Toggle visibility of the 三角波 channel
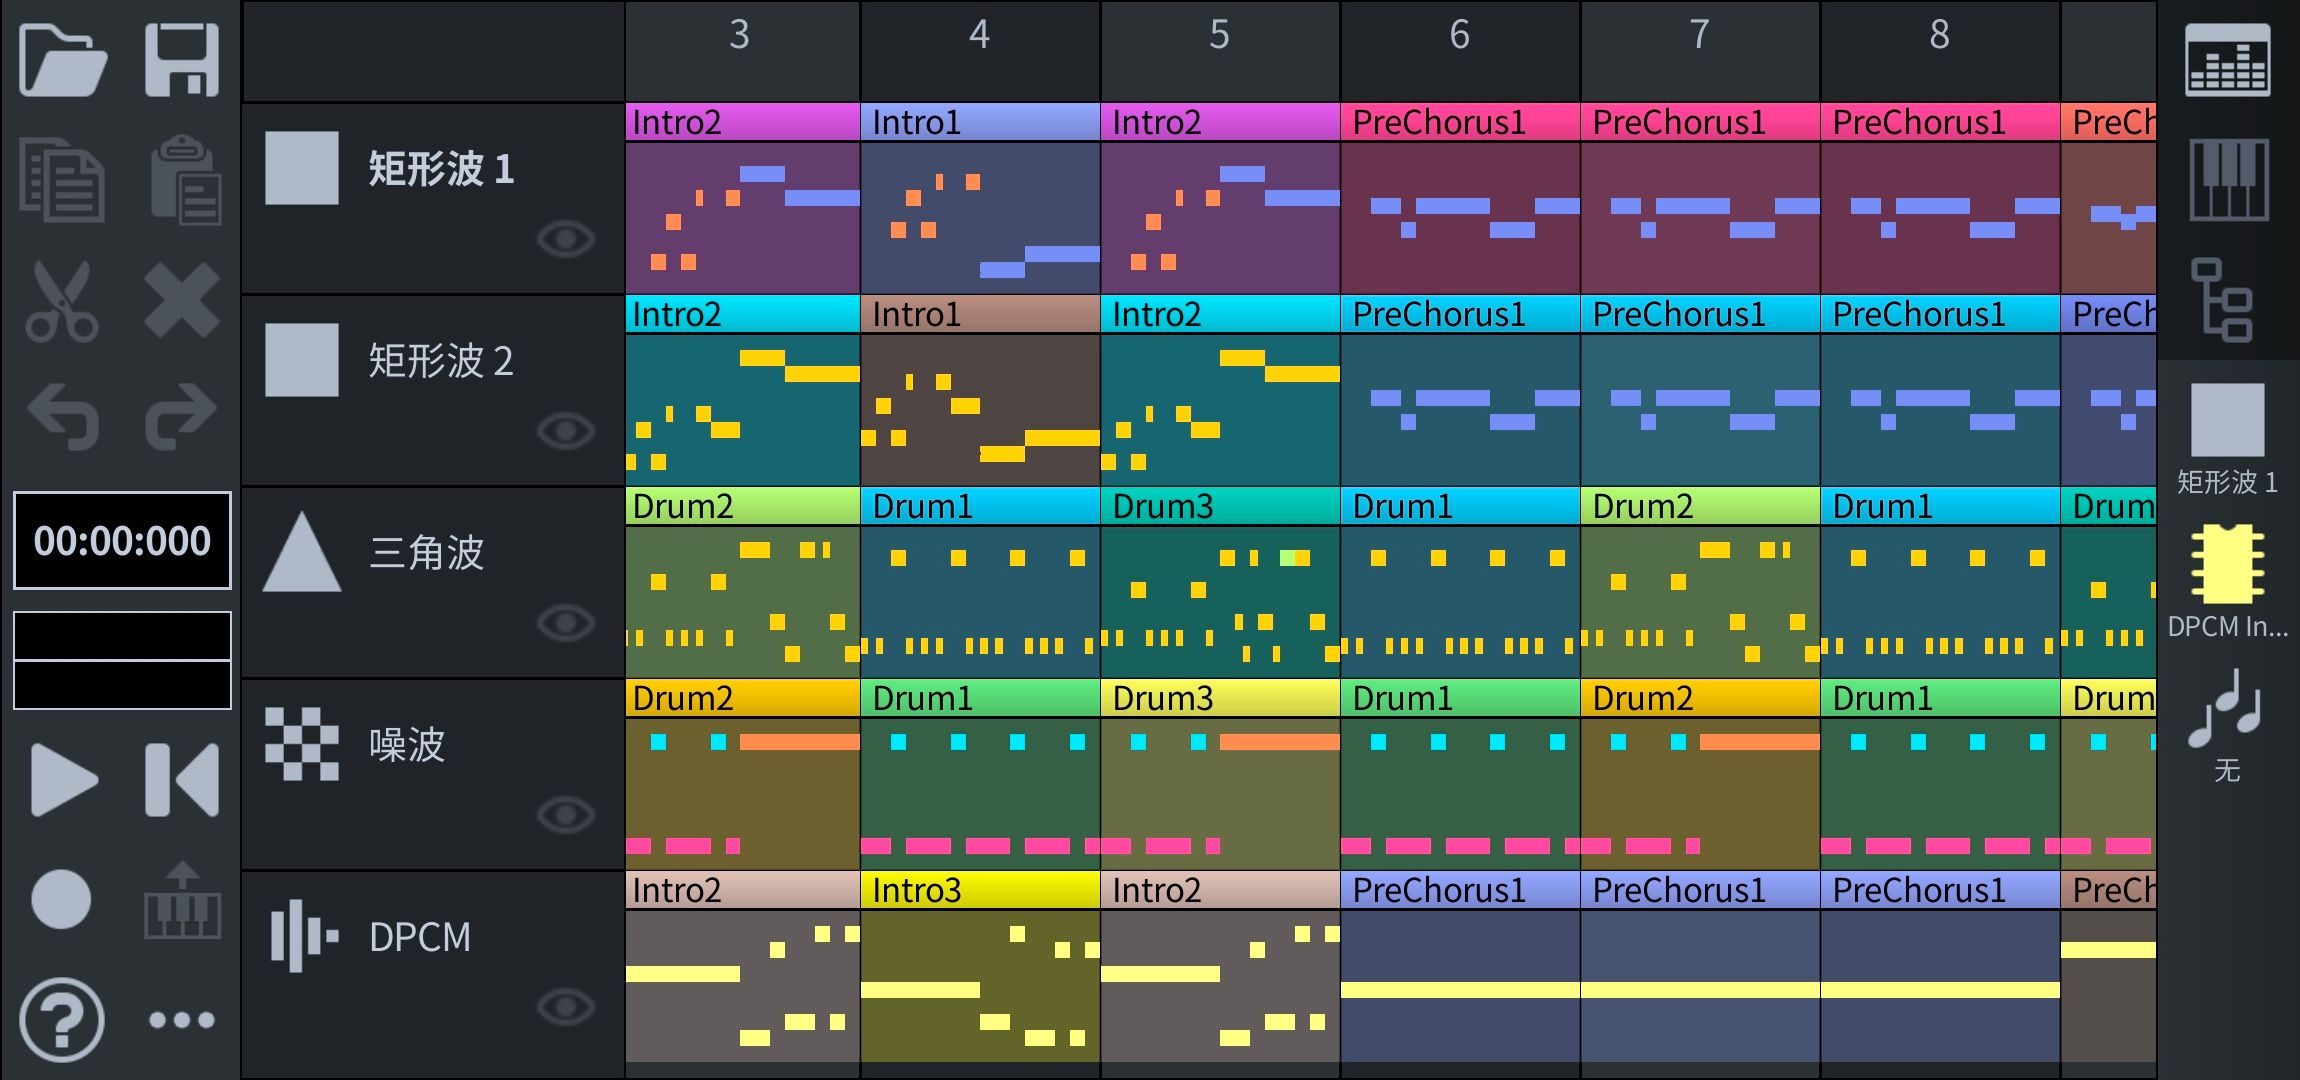Image resolution: width=2300 pixels, height=1080 pixels. click(x=566, y=623)
